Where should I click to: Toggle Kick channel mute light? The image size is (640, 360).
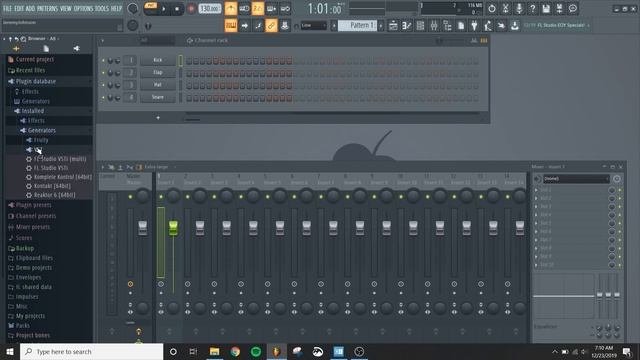[x=103, y=60]
